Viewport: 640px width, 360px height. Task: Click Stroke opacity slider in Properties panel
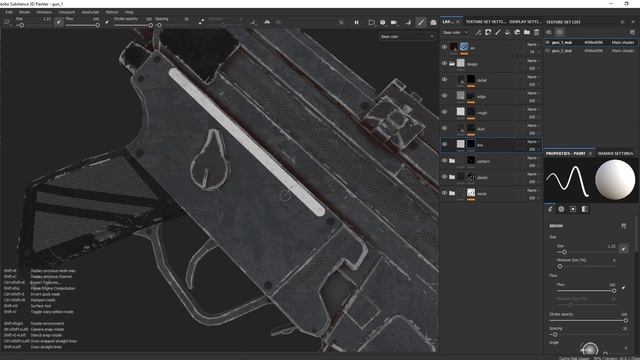(x=588, y=320)
